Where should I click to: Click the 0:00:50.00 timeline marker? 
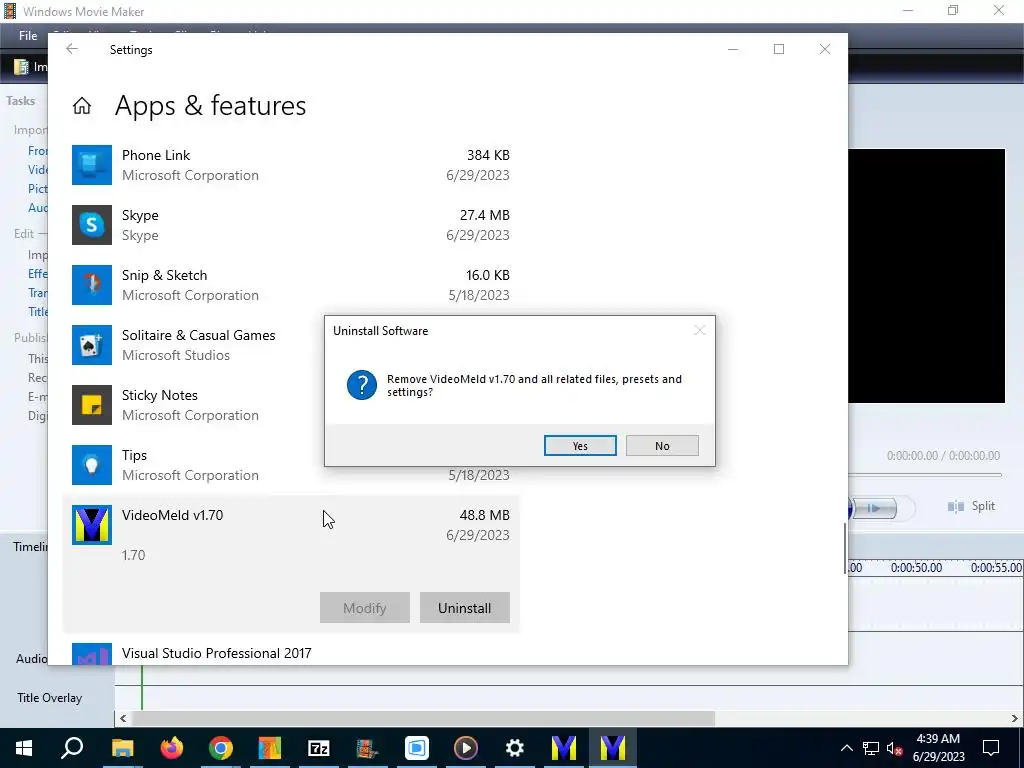(x=916, y=568)
